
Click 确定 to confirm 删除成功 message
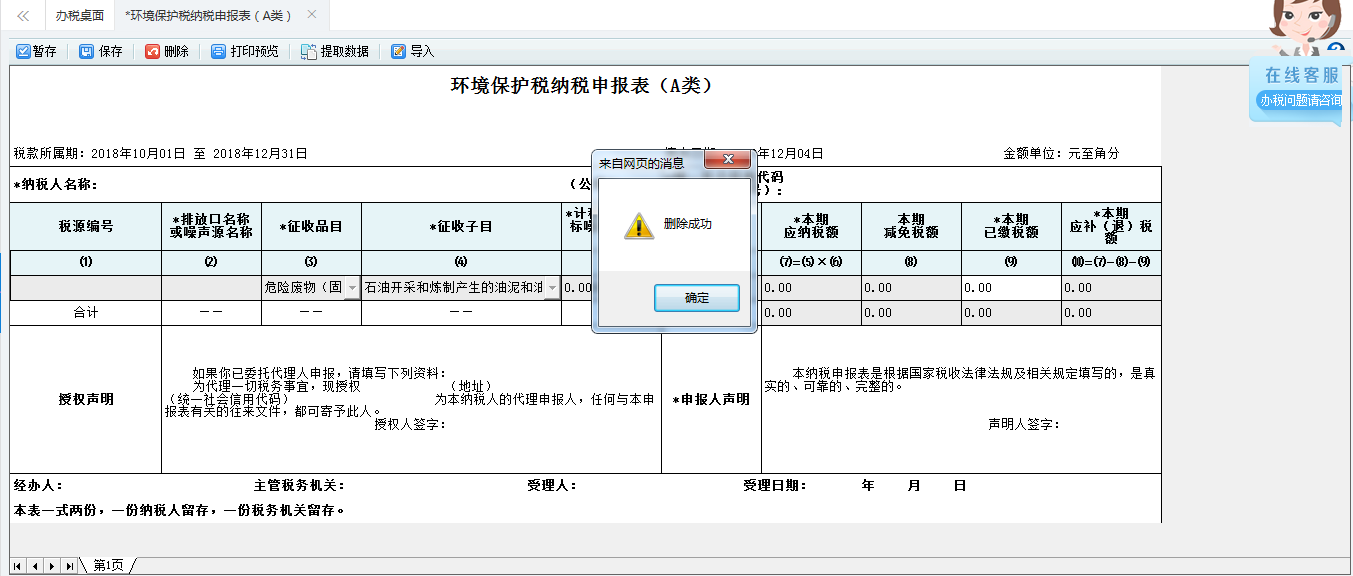pyautogui.click(x=696, y=297)
